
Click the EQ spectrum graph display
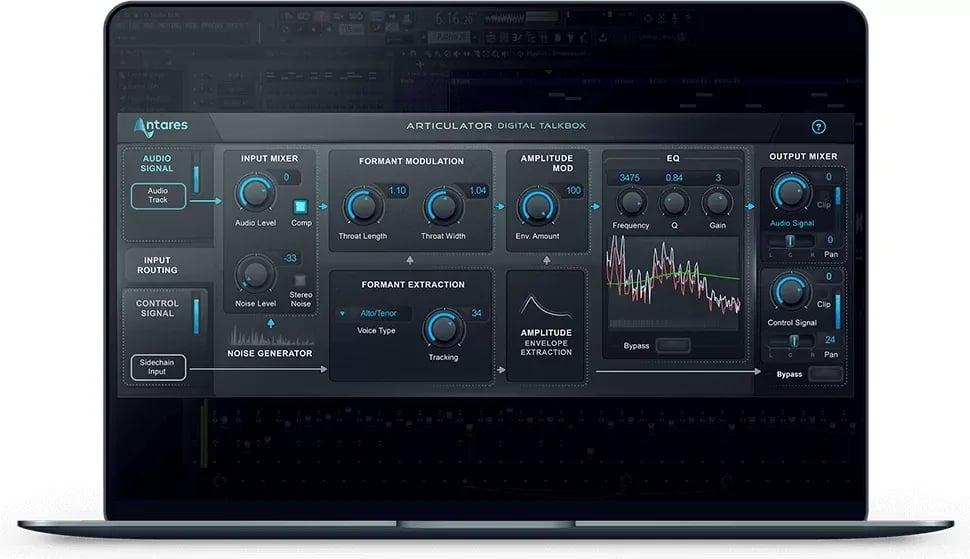click(674, 282)
